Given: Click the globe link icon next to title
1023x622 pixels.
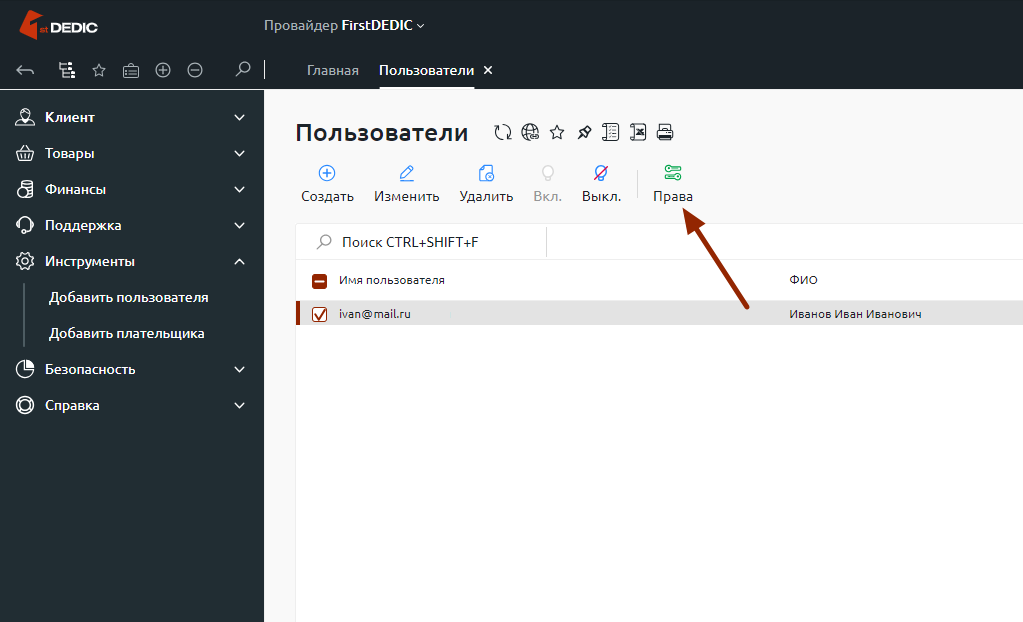Looking at the screenshot, I should click(x=530, y=132).
